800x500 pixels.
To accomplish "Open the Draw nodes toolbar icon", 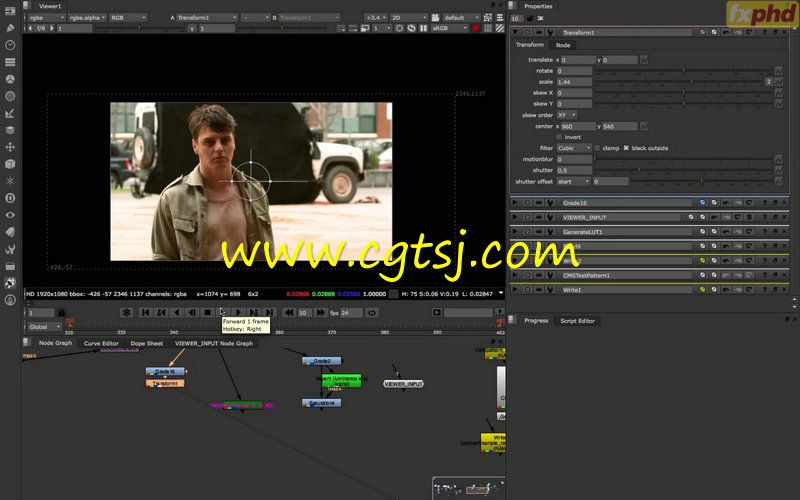I will 10,28.
